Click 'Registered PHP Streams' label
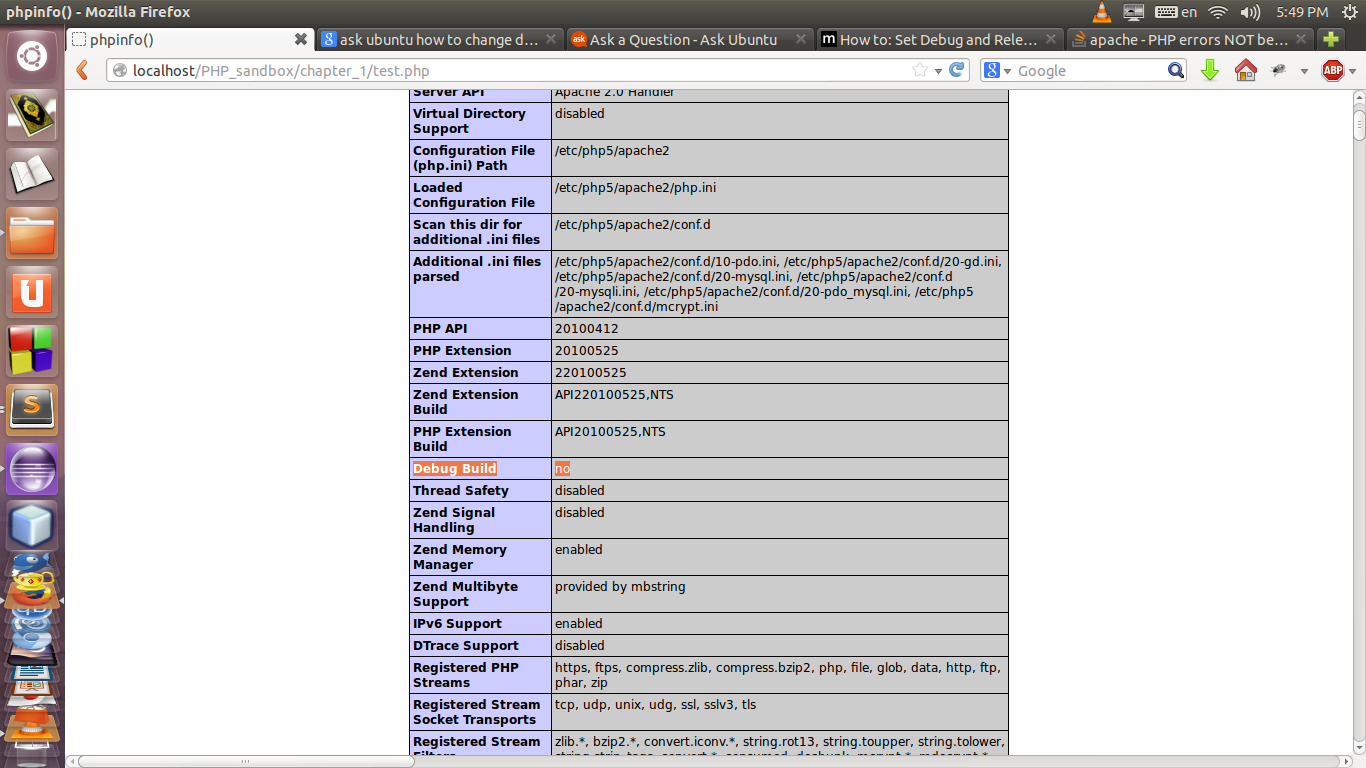 (466, 675)
